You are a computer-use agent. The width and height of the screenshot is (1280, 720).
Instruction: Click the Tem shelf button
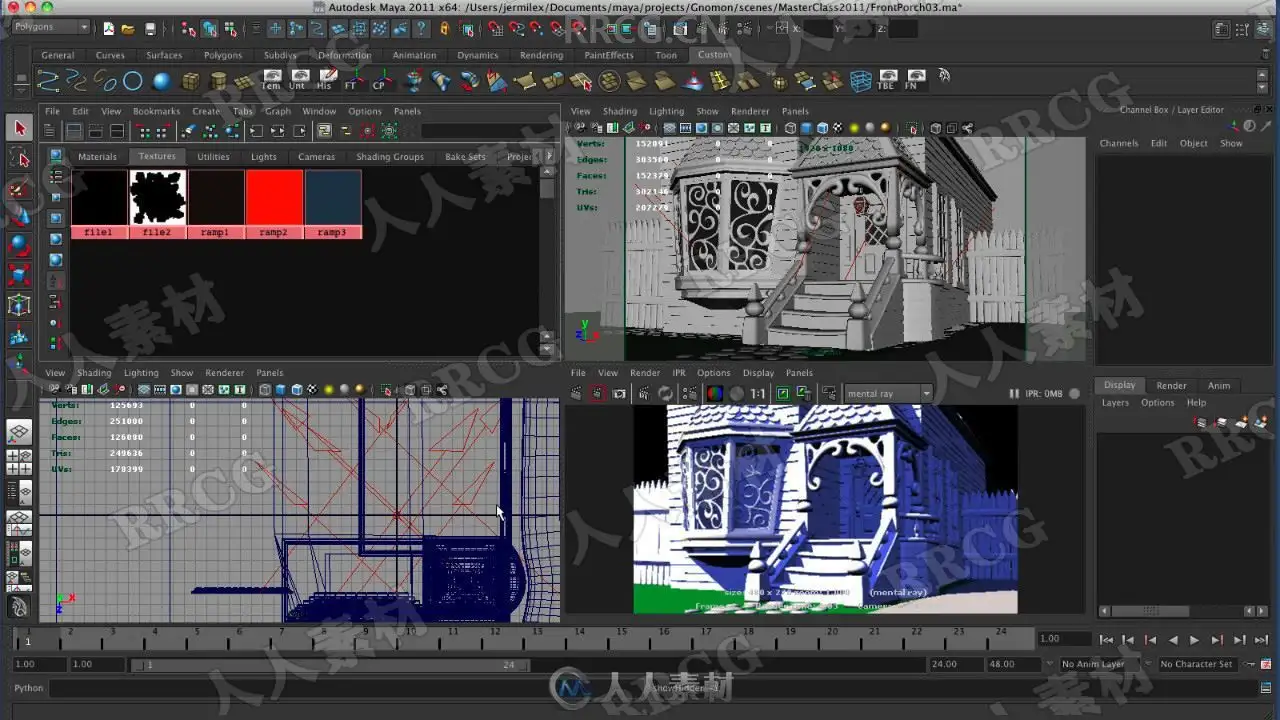(271, 81)
